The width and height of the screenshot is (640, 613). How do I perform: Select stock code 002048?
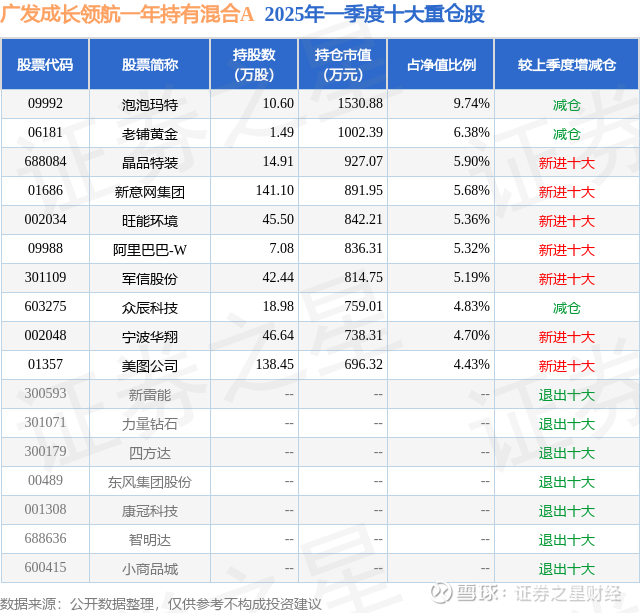tap(45, 335)
